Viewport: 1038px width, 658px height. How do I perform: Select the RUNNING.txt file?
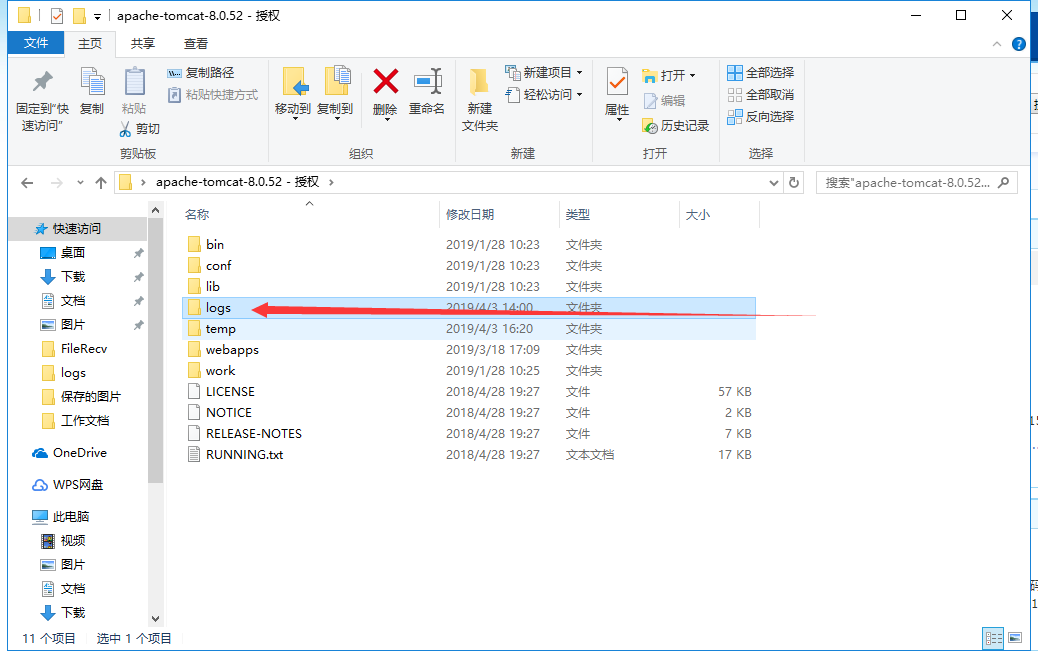[x=469, y=455]
